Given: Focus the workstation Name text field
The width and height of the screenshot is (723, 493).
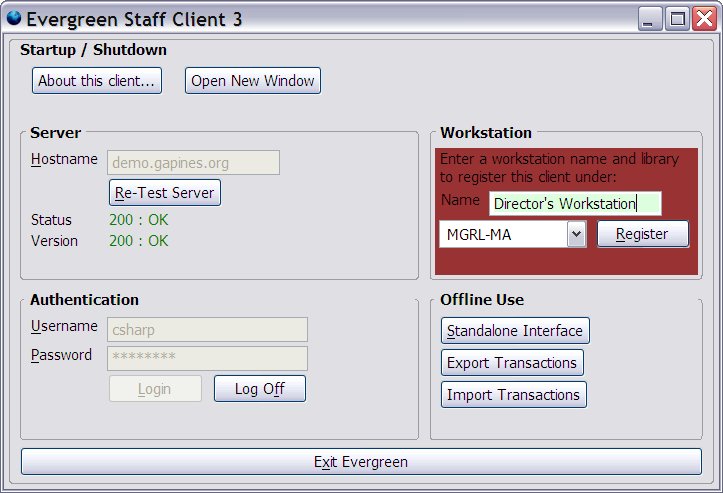Looking at the screenshot, I should coord(575,203).
